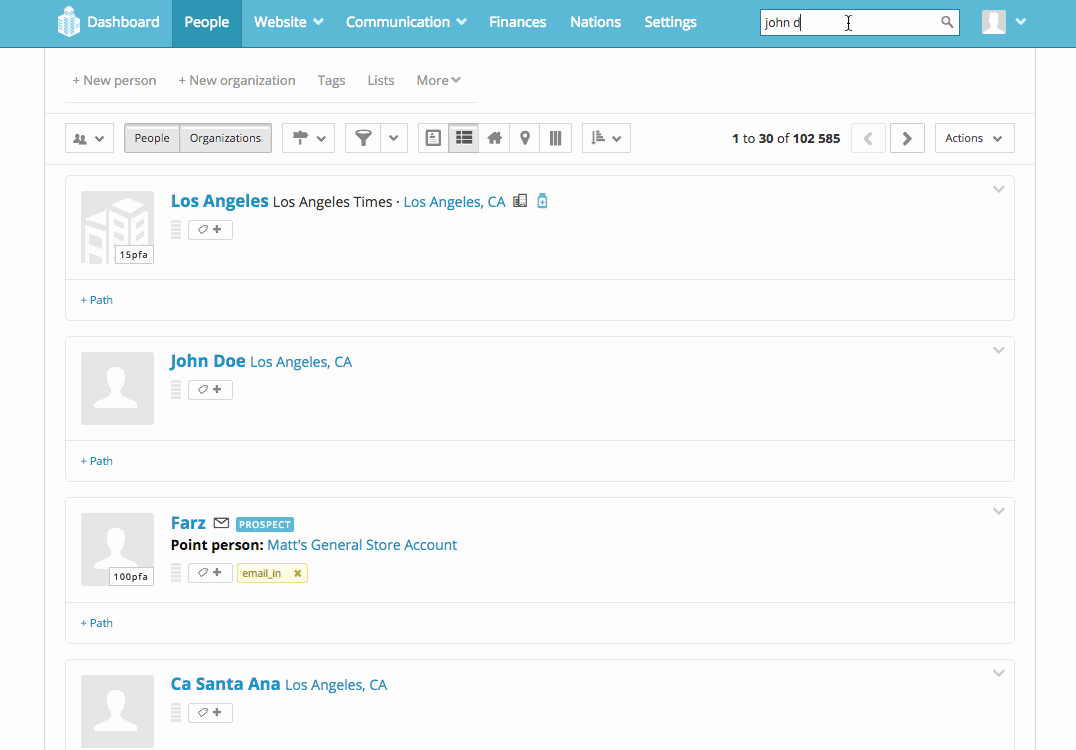Click the + New person link
The height and width of the screenshot is (750, 1076).
[x=114, y=80]
